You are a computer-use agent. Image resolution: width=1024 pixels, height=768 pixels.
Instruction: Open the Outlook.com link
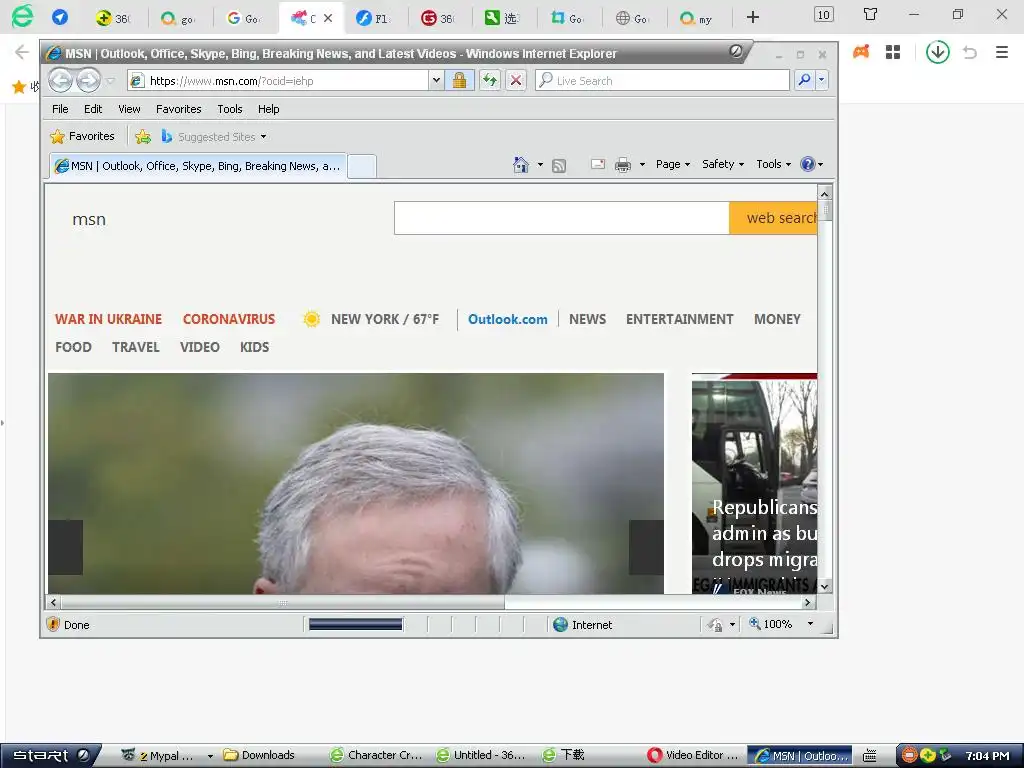point(507,319)
